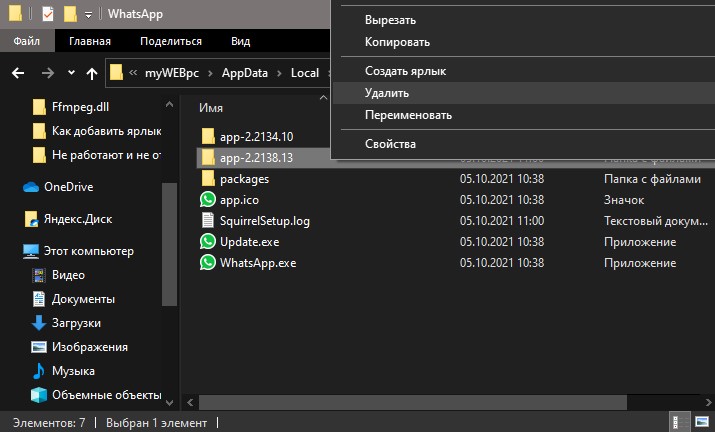The image size is (715, 432).
Task: Click the Загрузки blue arrow icon
Action: point(39,323)
